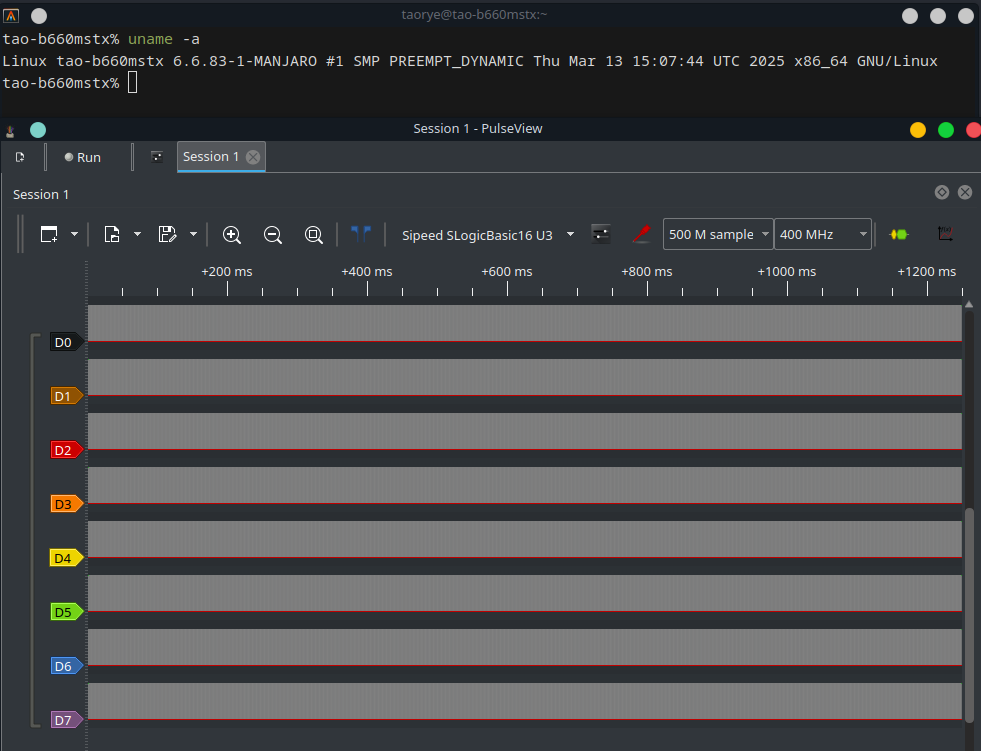Select the D0 channel label

64,342
